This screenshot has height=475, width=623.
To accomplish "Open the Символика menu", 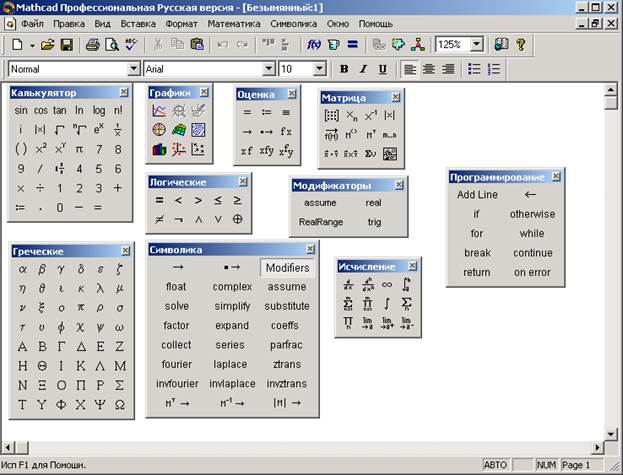I will [294, 24].
